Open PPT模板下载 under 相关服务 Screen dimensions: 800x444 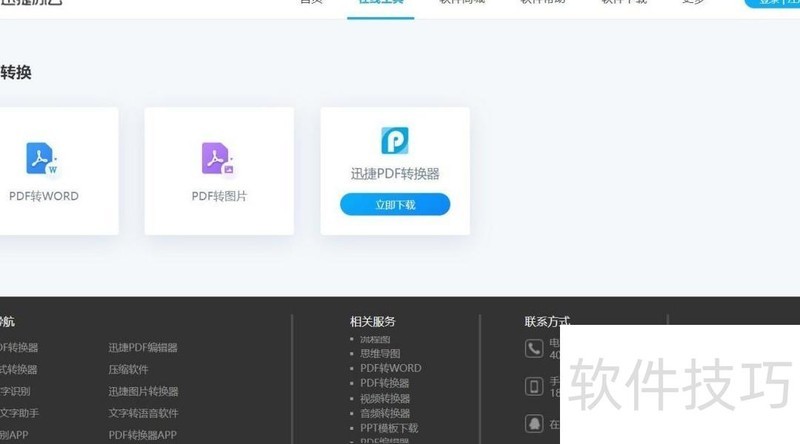[389, 428]
